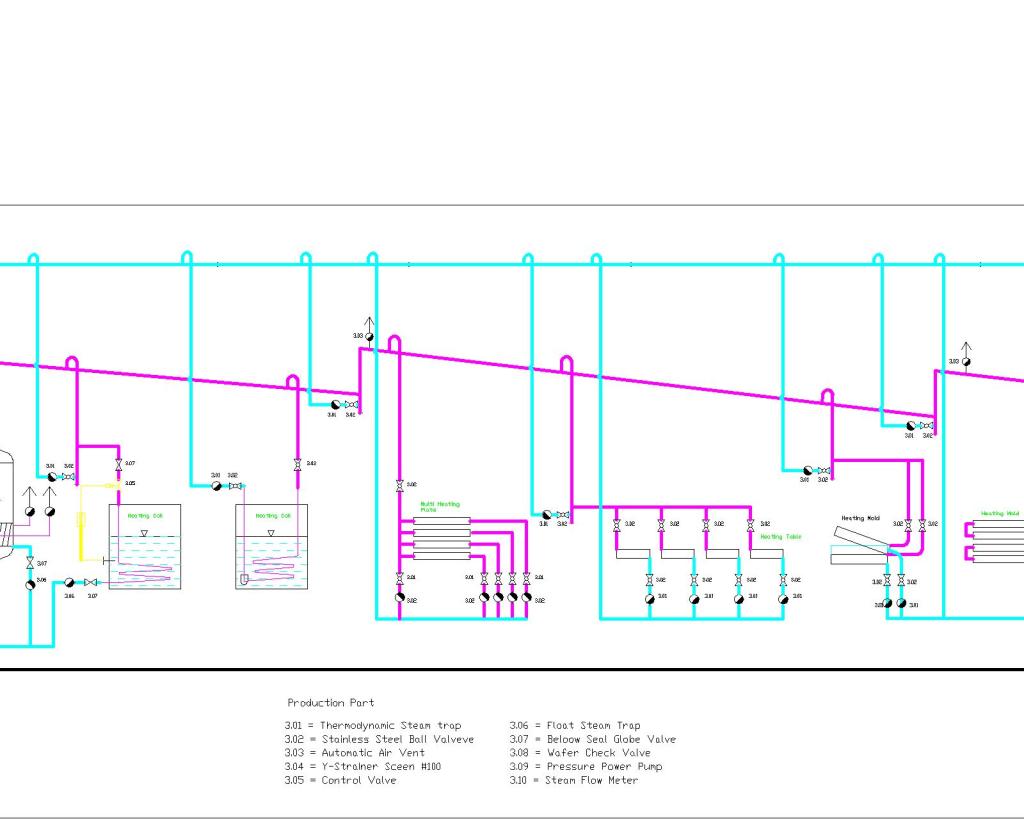Click the valve above the second heating coil tank
1024x819 pixels.
297,464
